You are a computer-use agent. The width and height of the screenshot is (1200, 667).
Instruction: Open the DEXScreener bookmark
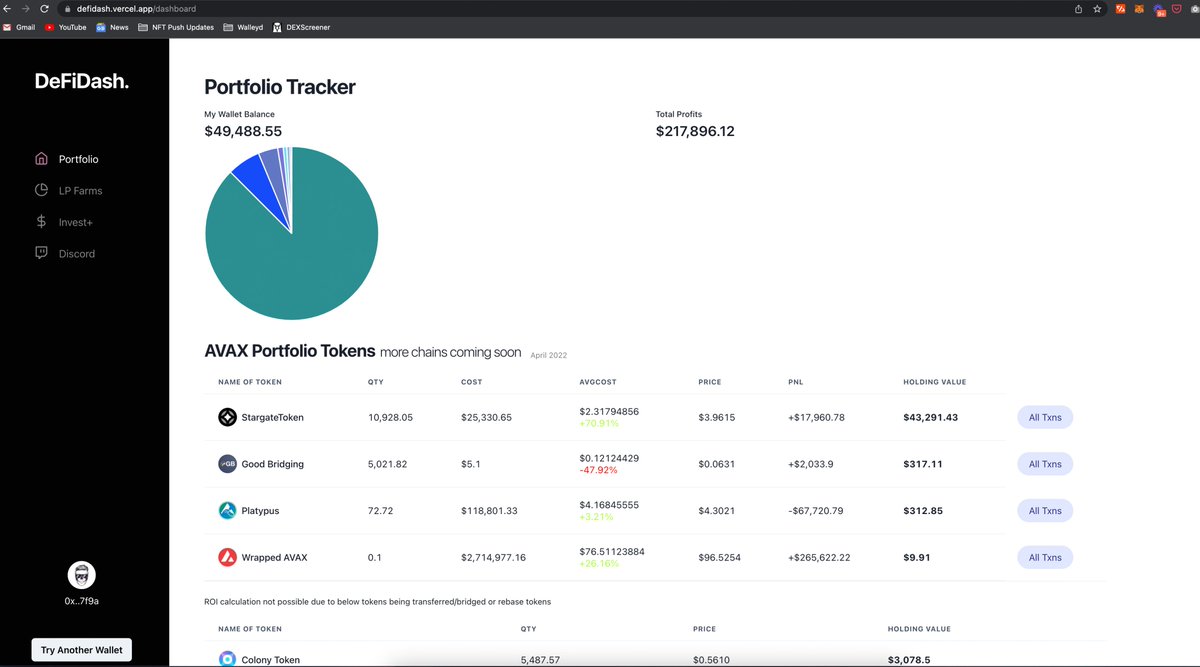301,27
